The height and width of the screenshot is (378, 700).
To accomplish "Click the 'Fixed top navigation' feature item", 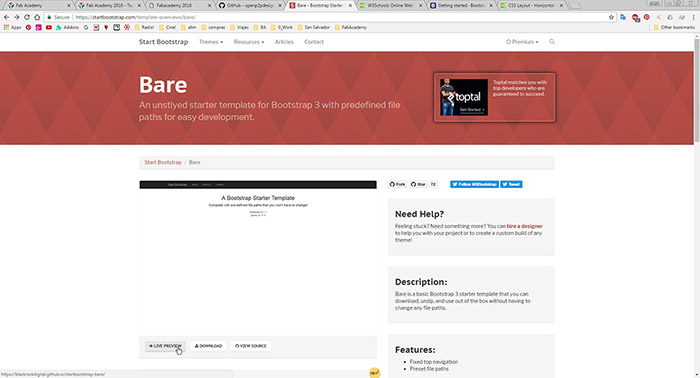I will pyautogui.click(x=433, y=362).
